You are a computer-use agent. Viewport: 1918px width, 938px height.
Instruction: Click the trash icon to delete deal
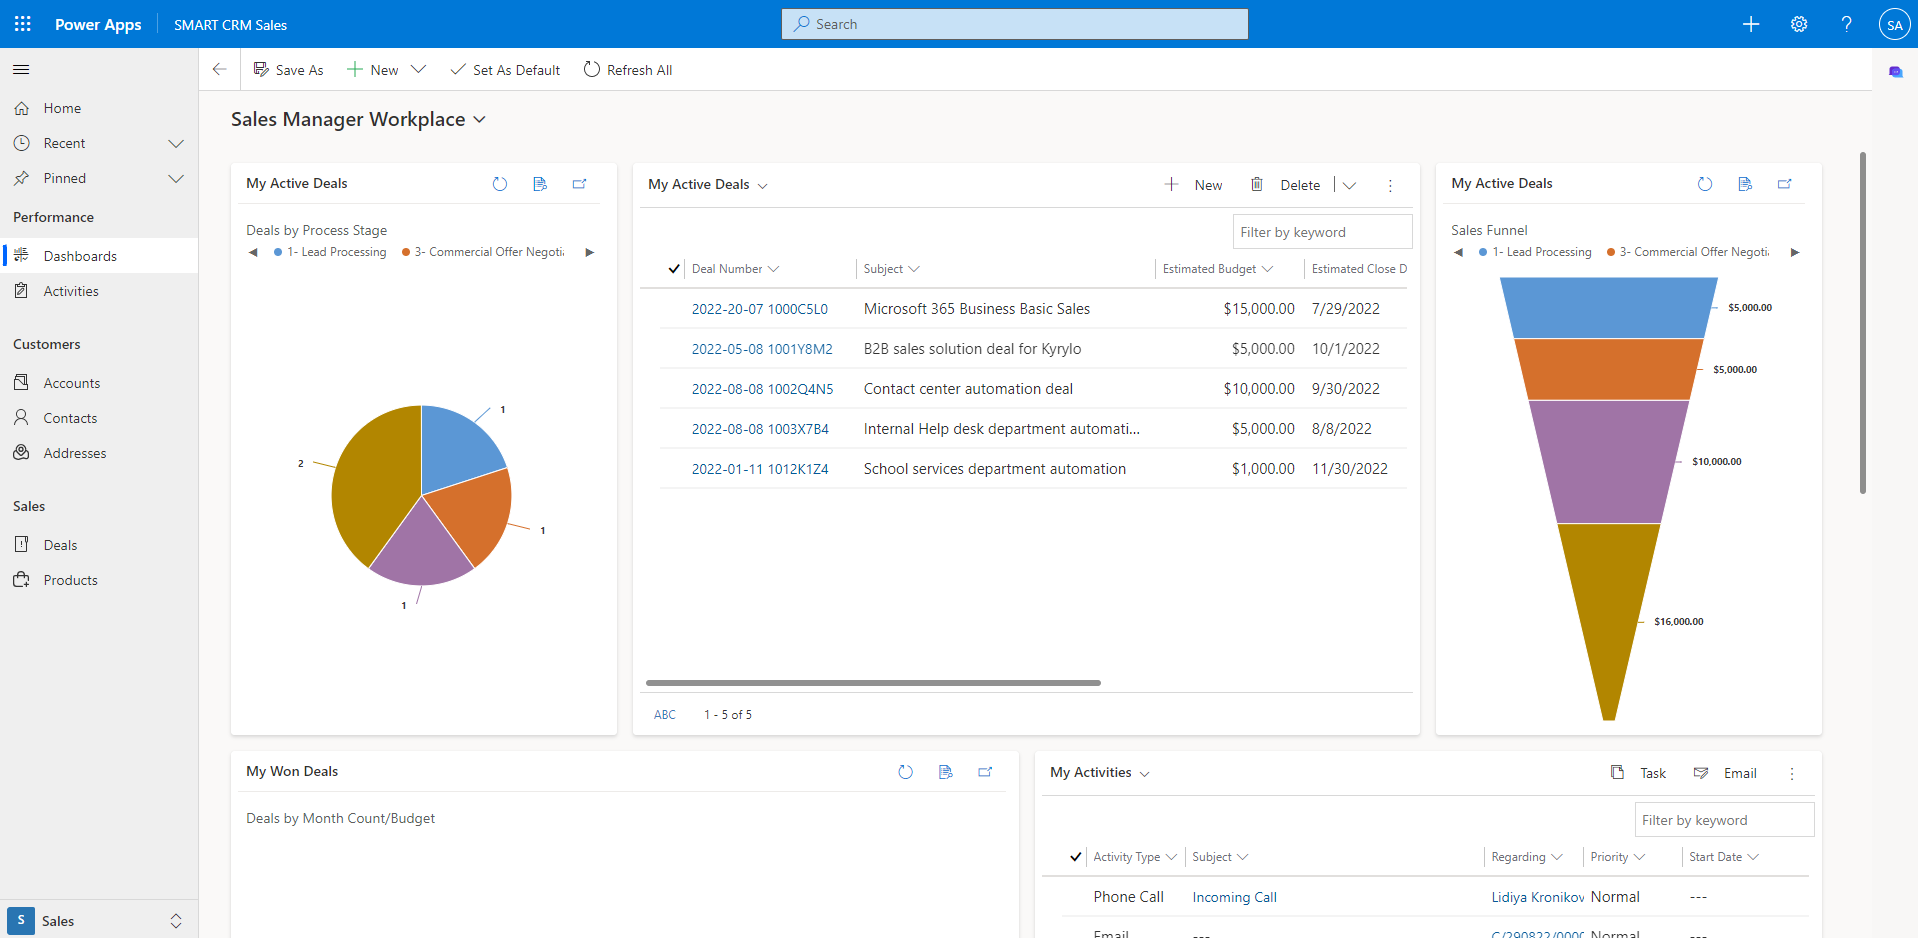tap(1257, 185)
